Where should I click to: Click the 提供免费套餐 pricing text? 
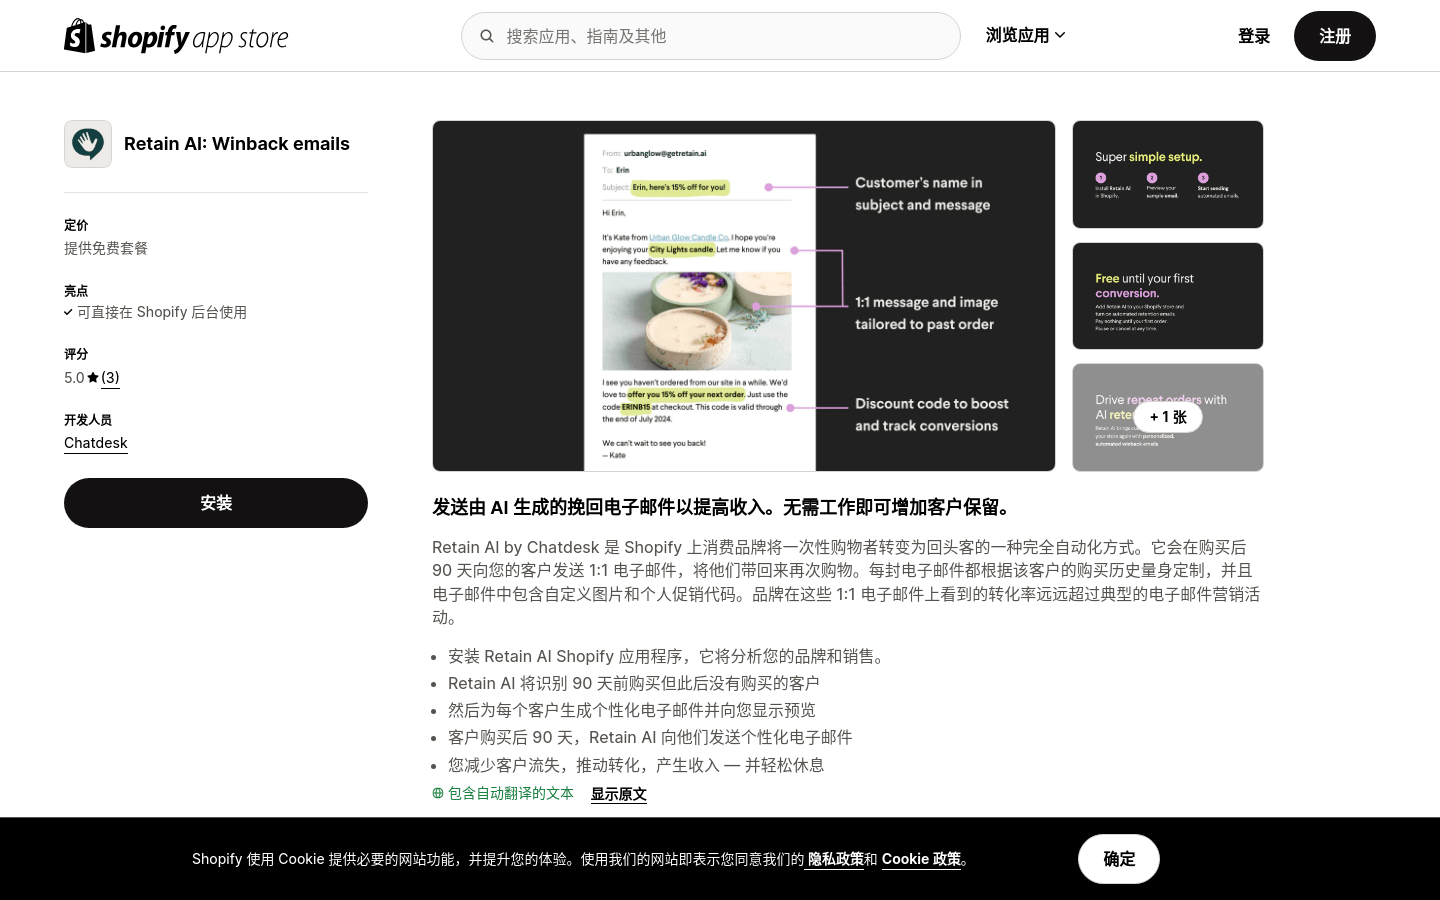(106, 248)
